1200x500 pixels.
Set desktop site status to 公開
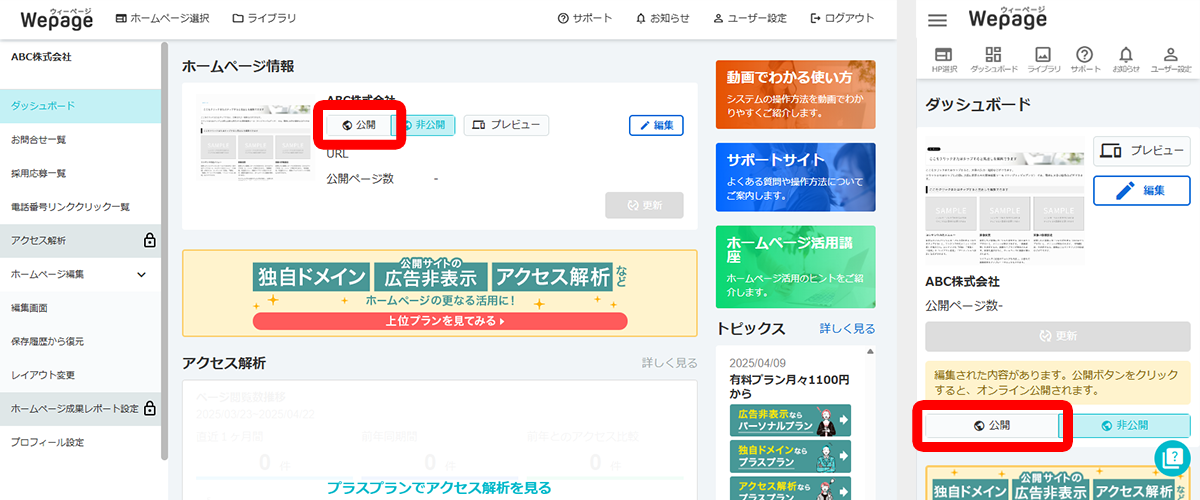pos(359,125)
